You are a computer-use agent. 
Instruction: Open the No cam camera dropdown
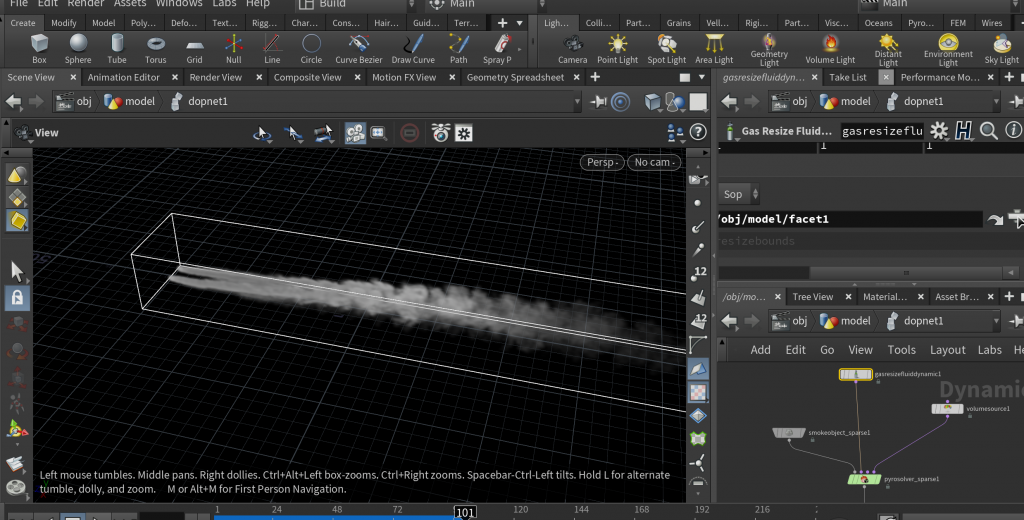click(654, 162)
